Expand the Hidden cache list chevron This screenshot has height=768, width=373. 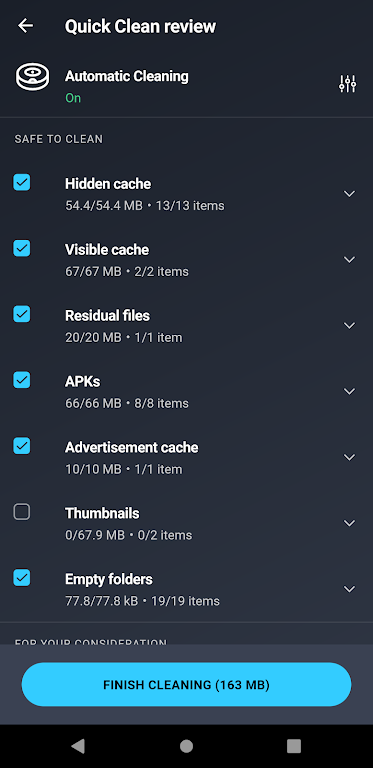pos(349,194)
